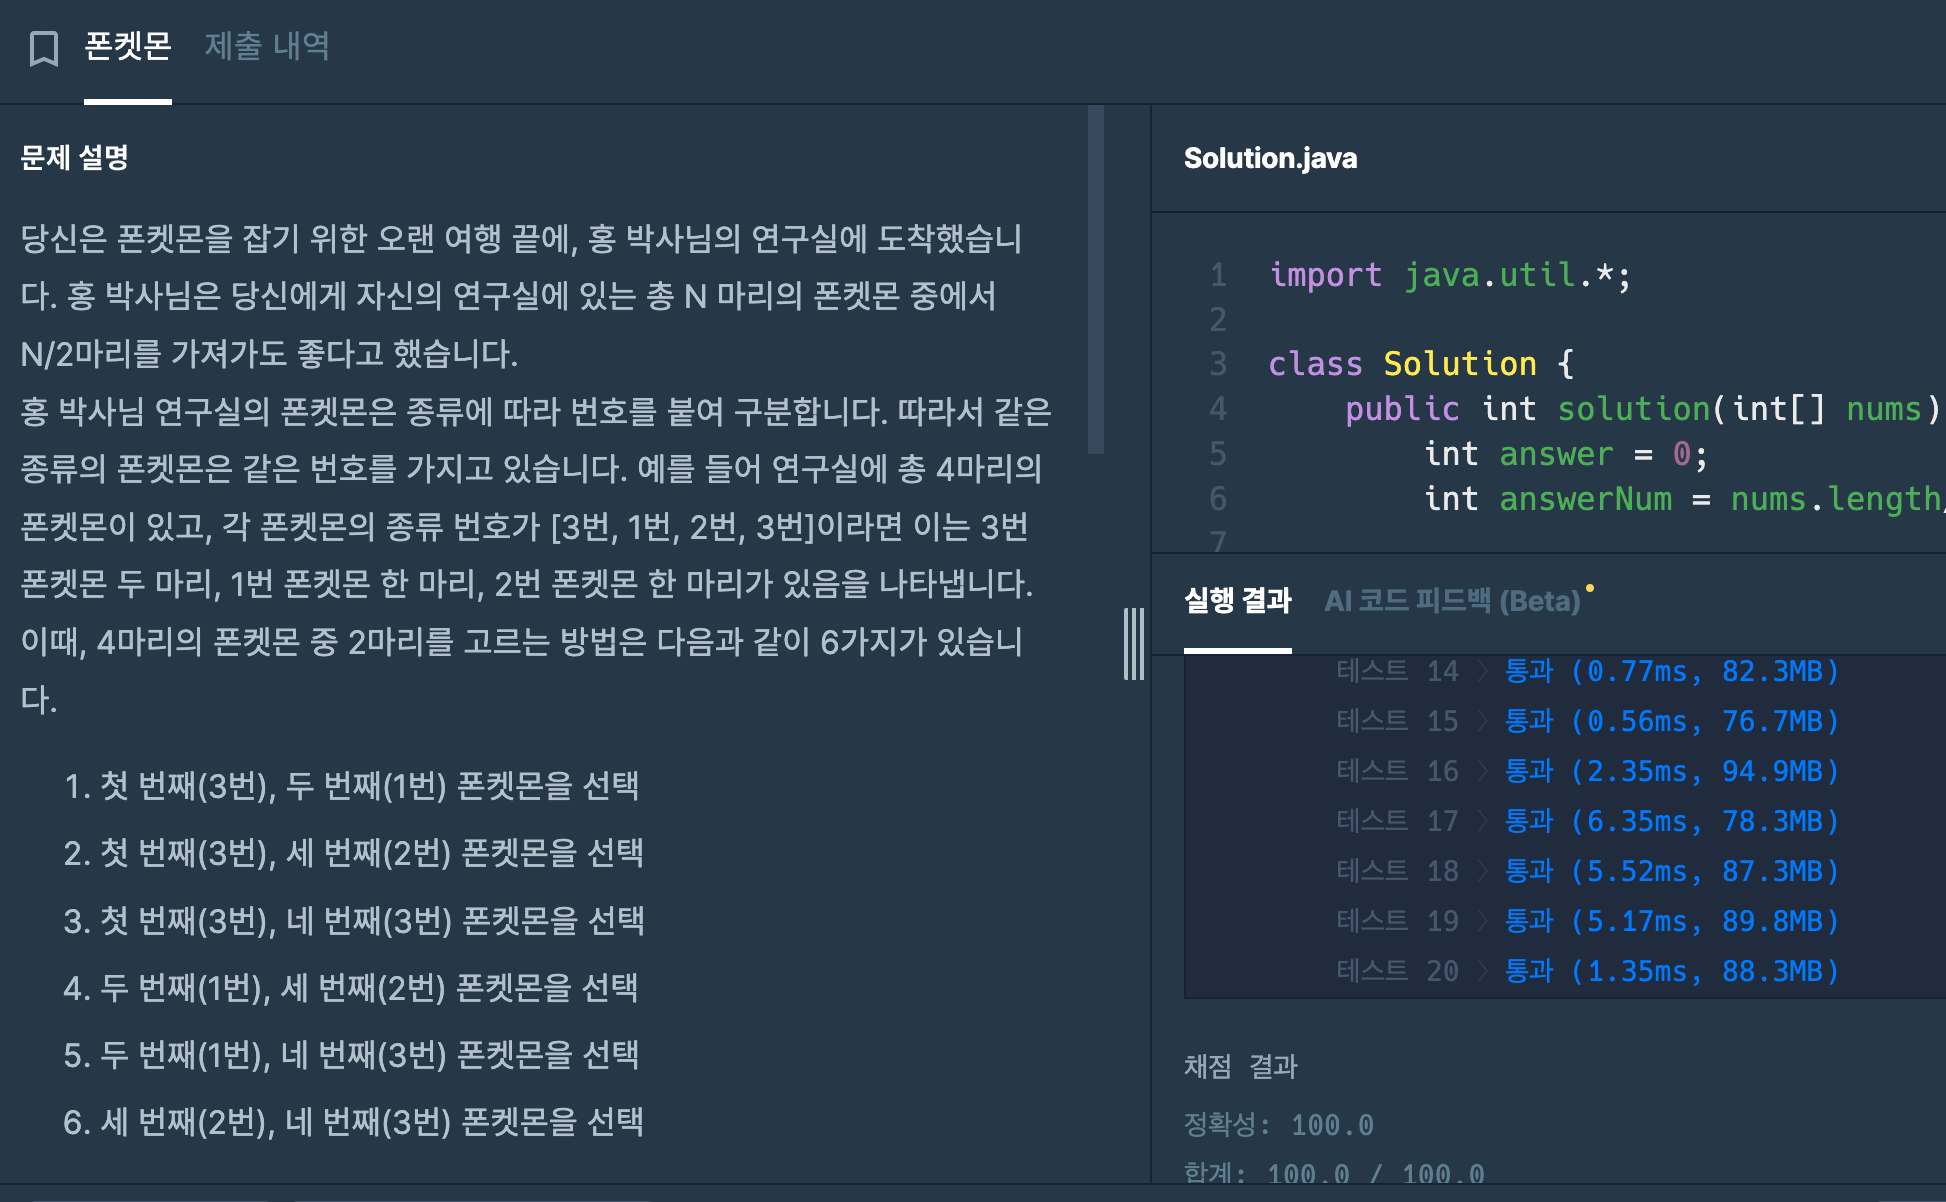Click the 채점 결과 label

pos(1240,1066)
